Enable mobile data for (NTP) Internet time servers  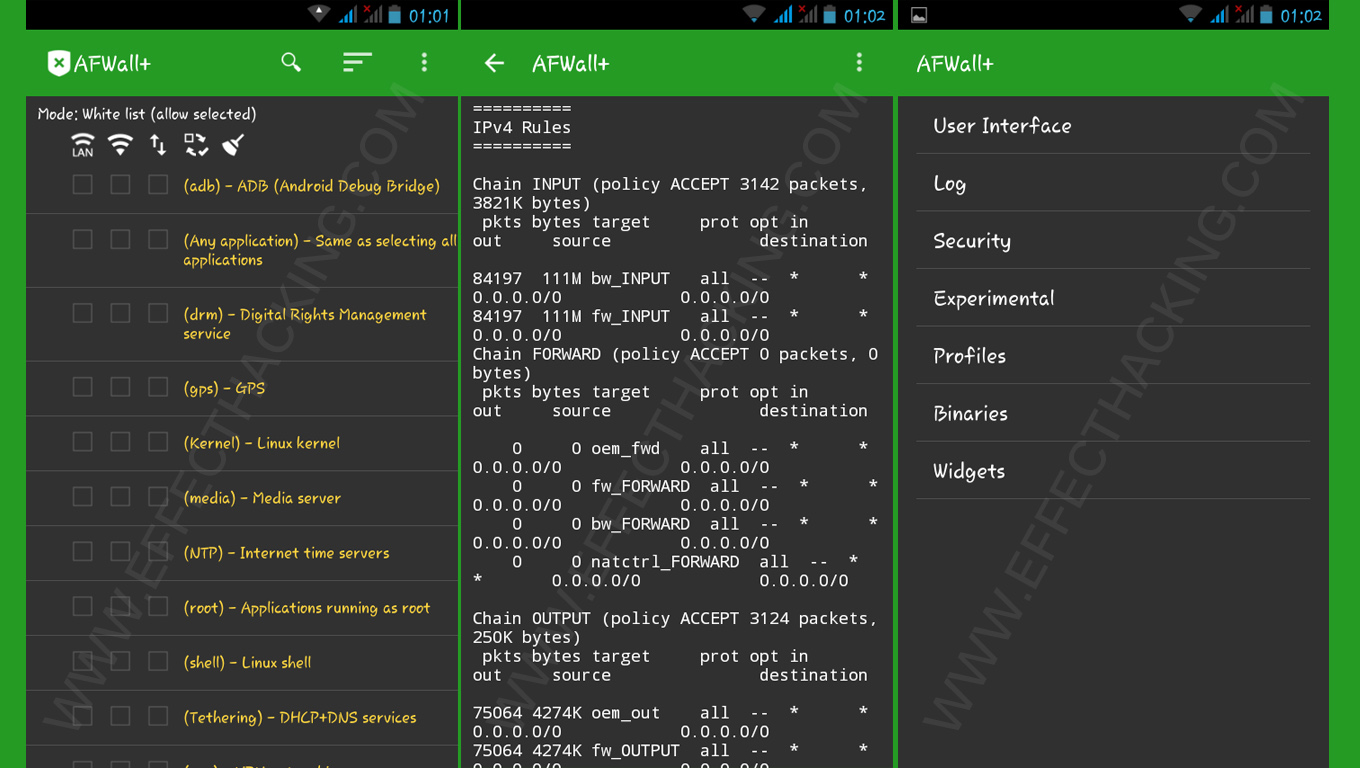pos(158,552)
